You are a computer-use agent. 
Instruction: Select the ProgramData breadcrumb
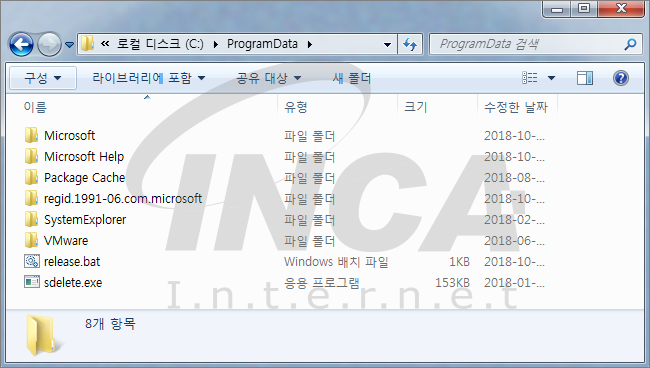(262, 44)
